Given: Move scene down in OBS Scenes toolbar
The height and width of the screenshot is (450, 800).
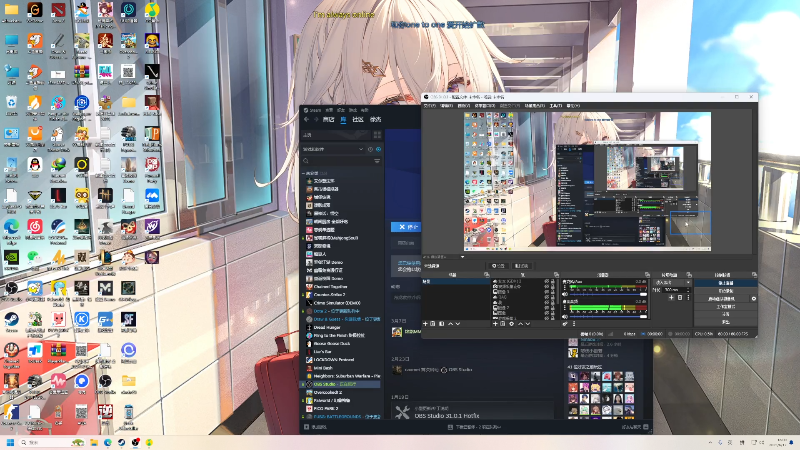Looking at the screenshot, I should (458, 323).
